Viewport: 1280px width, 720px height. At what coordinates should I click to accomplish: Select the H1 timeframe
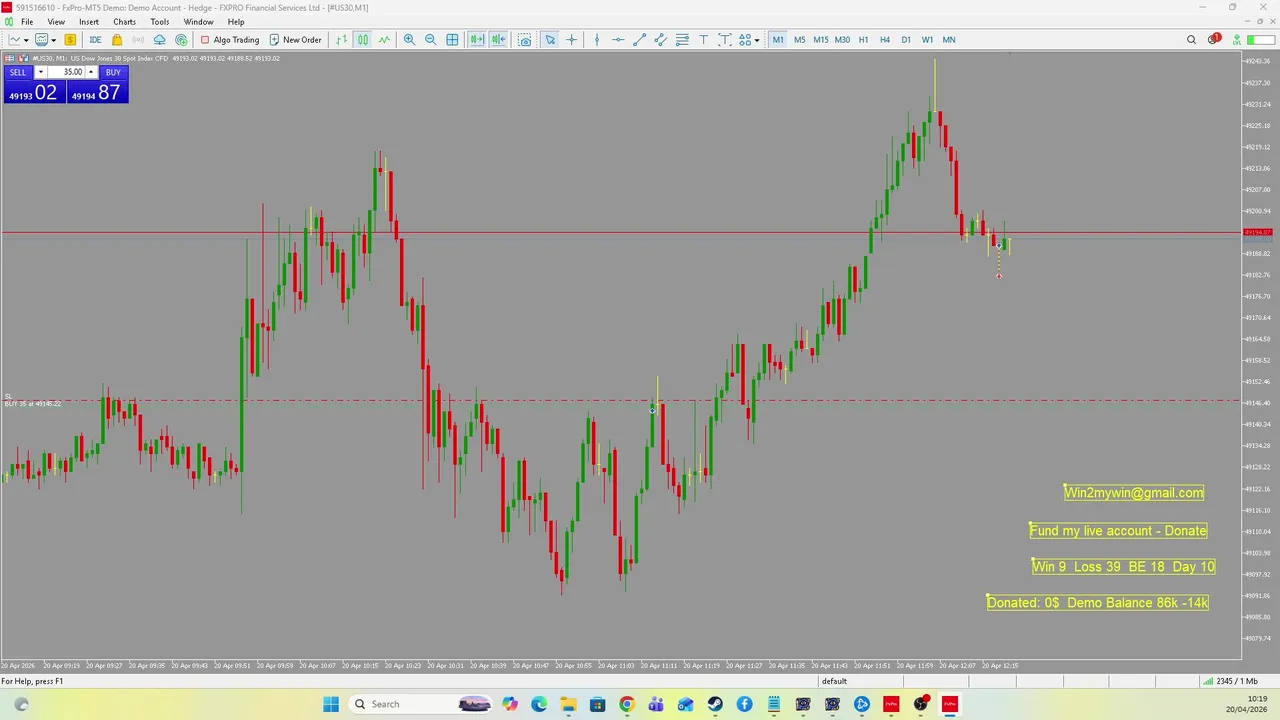[863, 40]
